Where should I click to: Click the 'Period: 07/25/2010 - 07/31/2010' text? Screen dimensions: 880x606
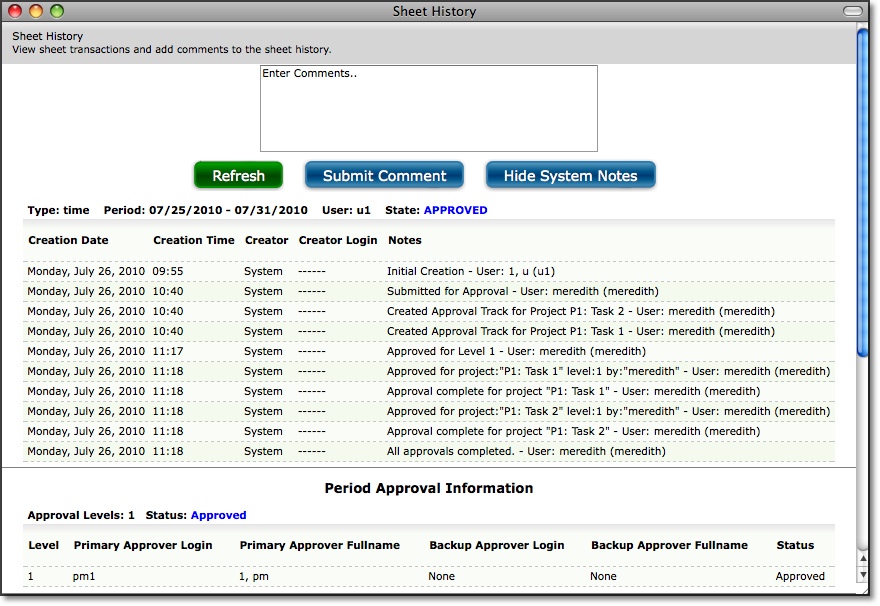[205, 210]
